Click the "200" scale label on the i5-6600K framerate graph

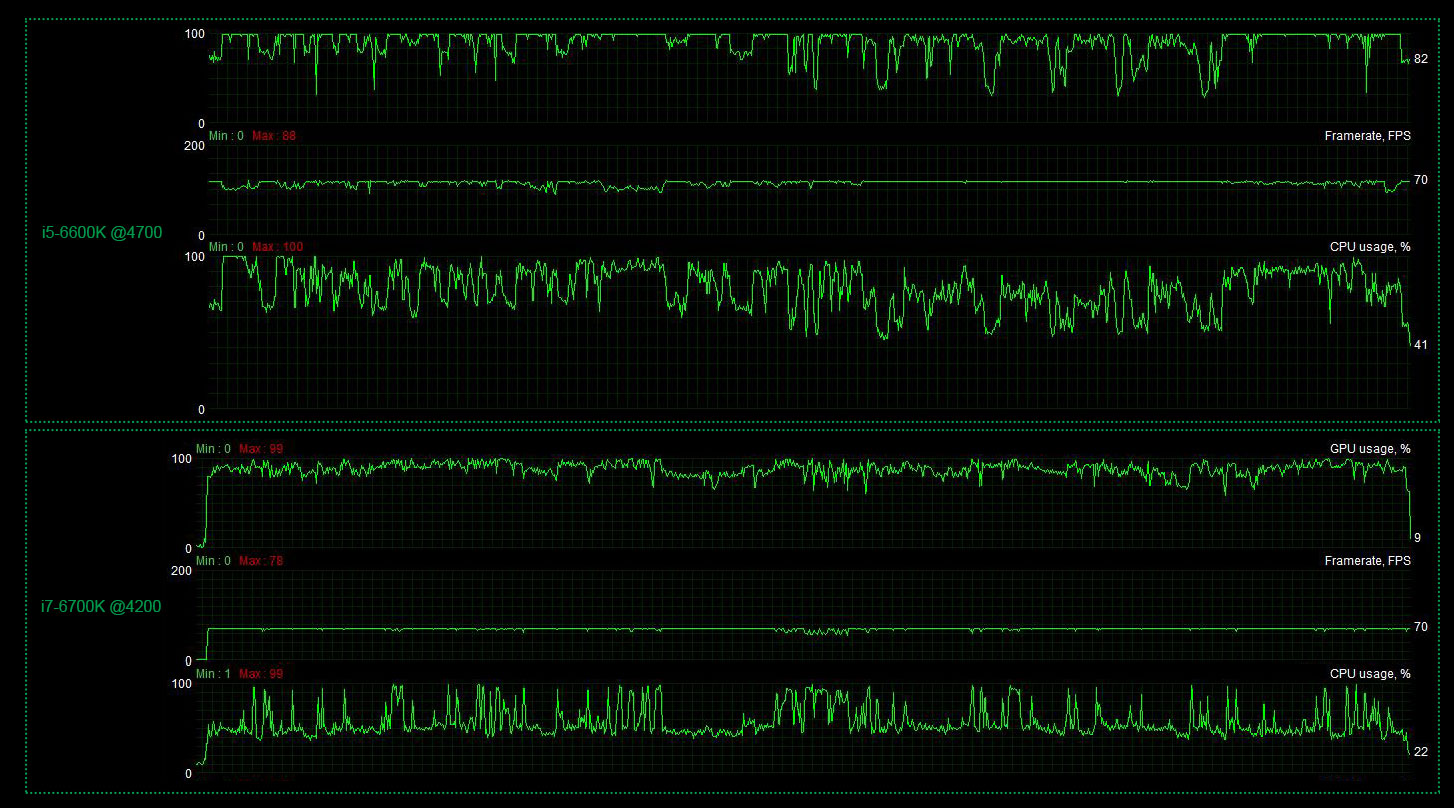[194, 146]
